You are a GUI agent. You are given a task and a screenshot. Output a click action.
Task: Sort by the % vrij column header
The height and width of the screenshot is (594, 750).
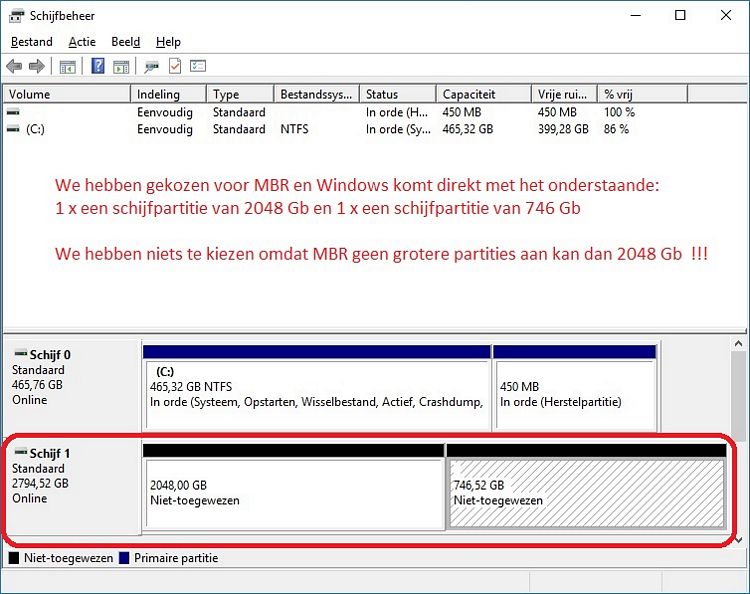tap(643, 94)
